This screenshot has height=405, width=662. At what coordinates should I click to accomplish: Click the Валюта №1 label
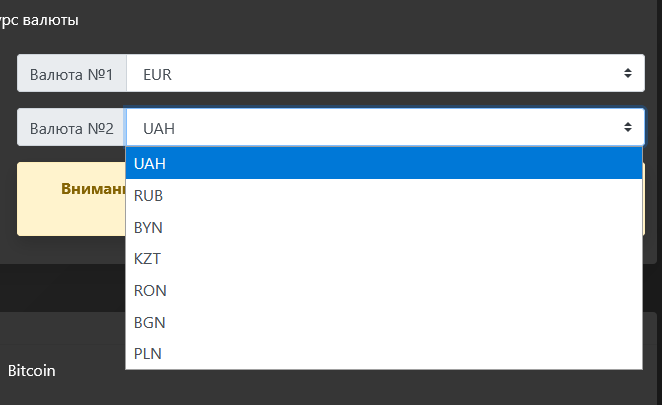[72, 74]
